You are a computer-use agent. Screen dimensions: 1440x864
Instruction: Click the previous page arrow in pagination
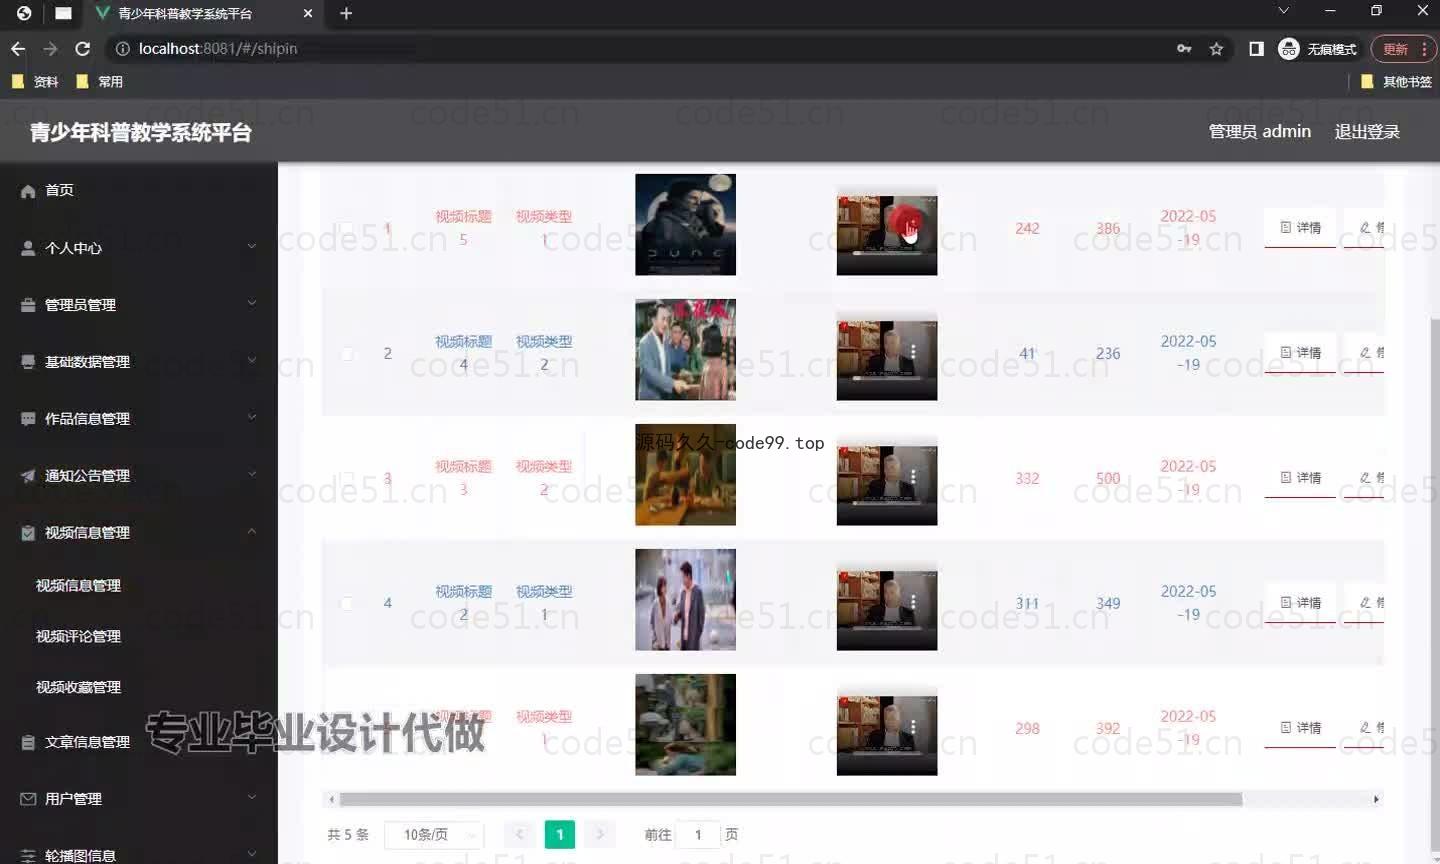coord(519,834)
